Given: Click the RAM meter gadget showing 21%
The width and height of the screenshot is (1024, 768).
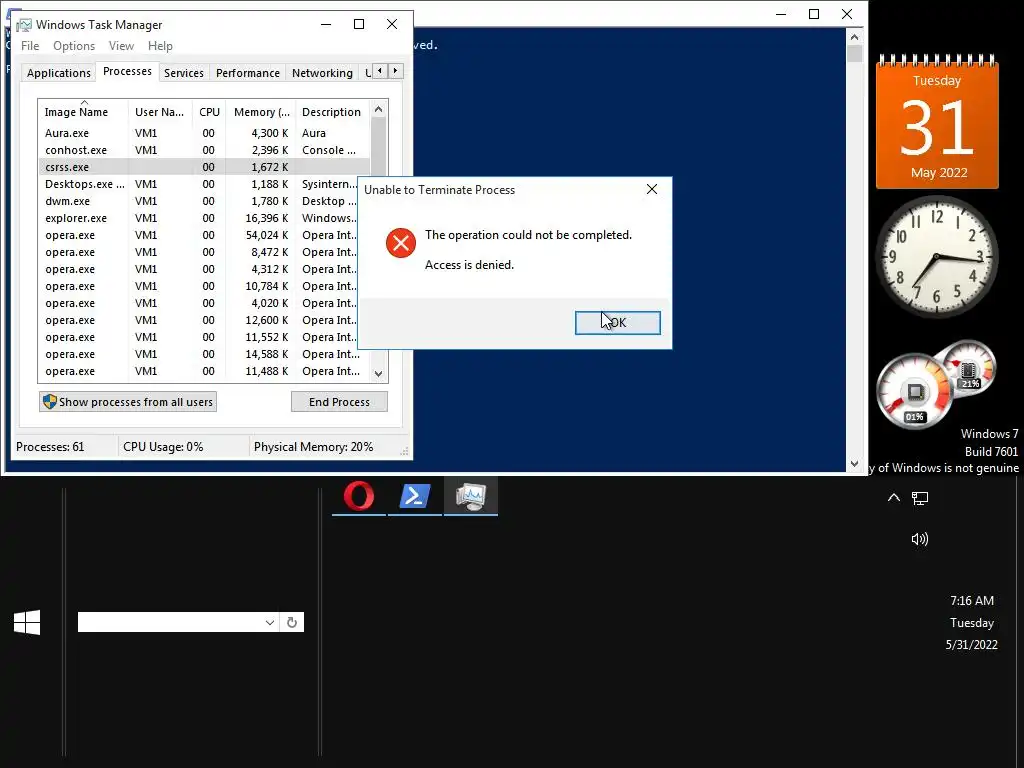Looking at the screenshot, I should pos(968,368).
